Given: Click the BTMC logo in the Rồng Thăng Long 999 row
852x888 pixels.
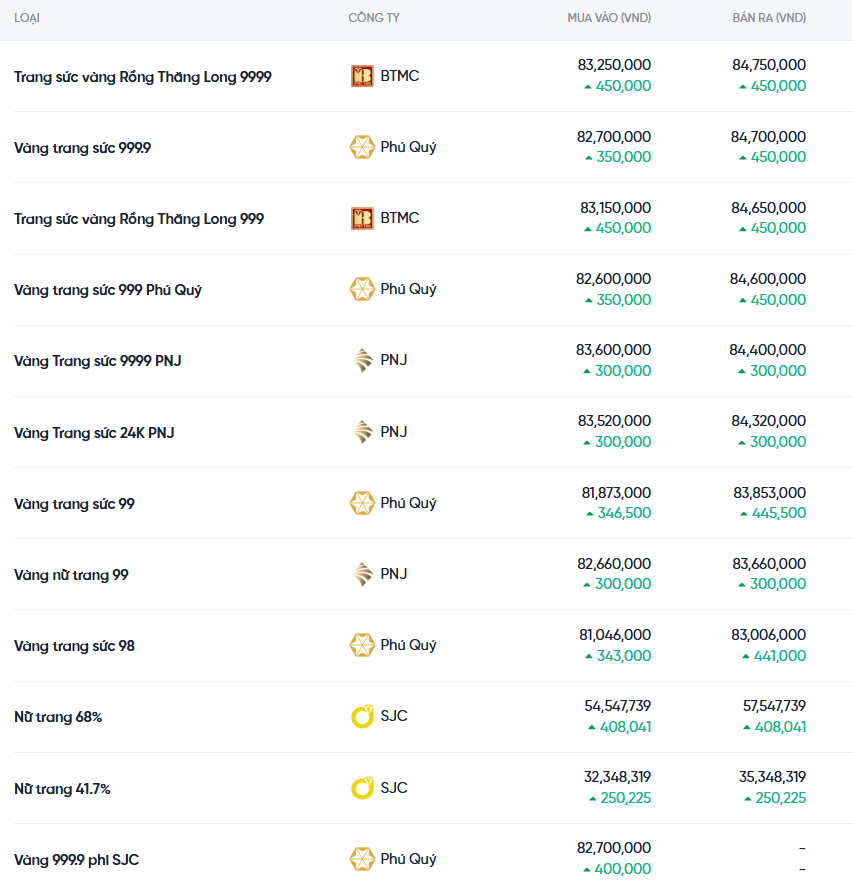Looking at the screenshot, I should click(x=361, y=218).
